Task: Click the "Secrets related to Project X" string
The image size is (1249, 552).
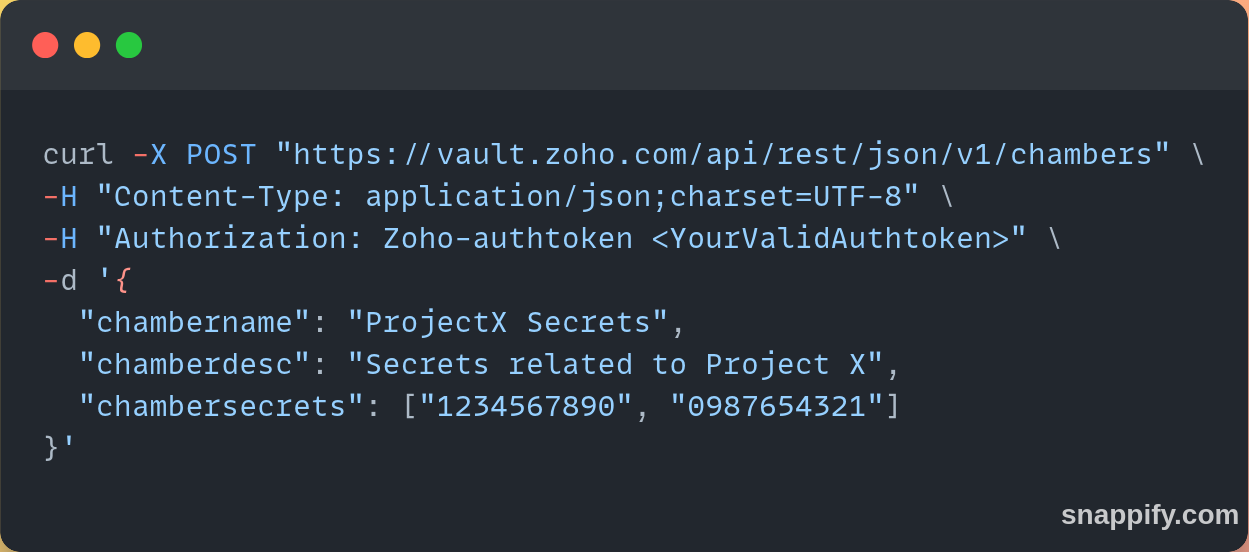Action: coord(615,365)
